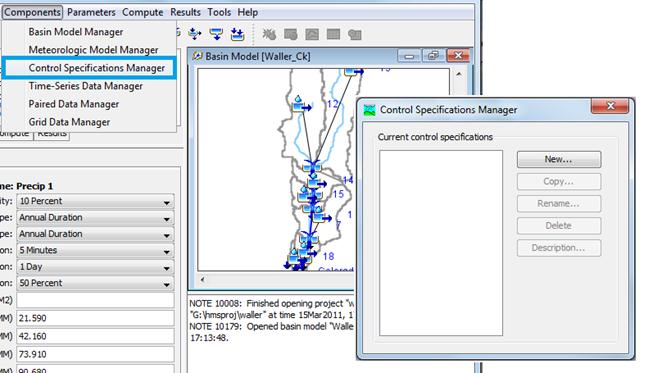Click the Description... button
The height and width of the screenshot is (373, 653).
[x=559, y=248]
